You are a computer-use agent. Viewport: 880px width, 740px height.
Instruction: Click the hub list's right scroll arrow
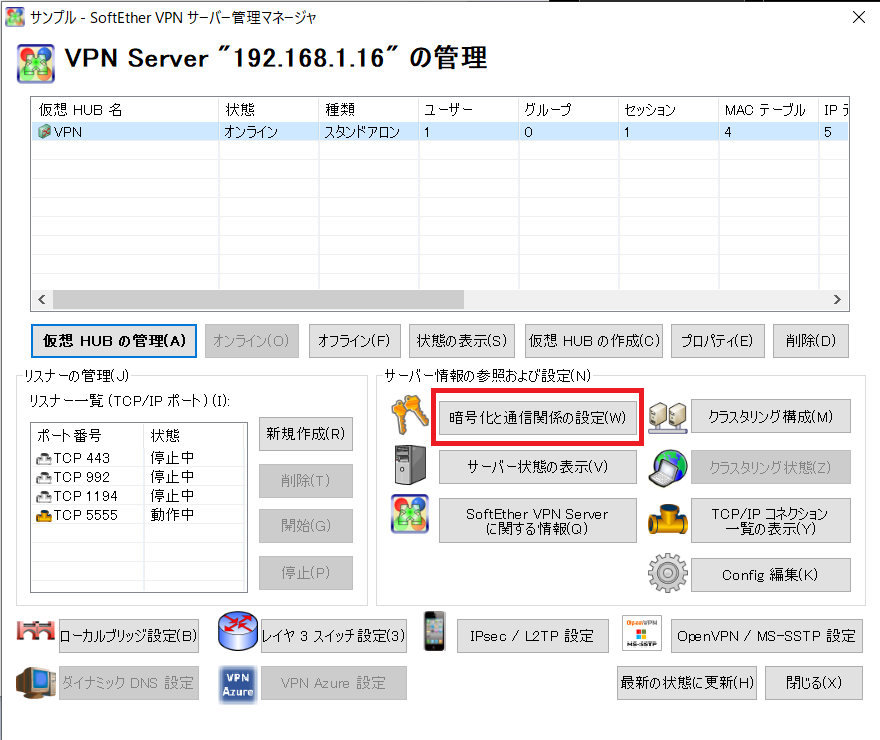coord(837,300)
